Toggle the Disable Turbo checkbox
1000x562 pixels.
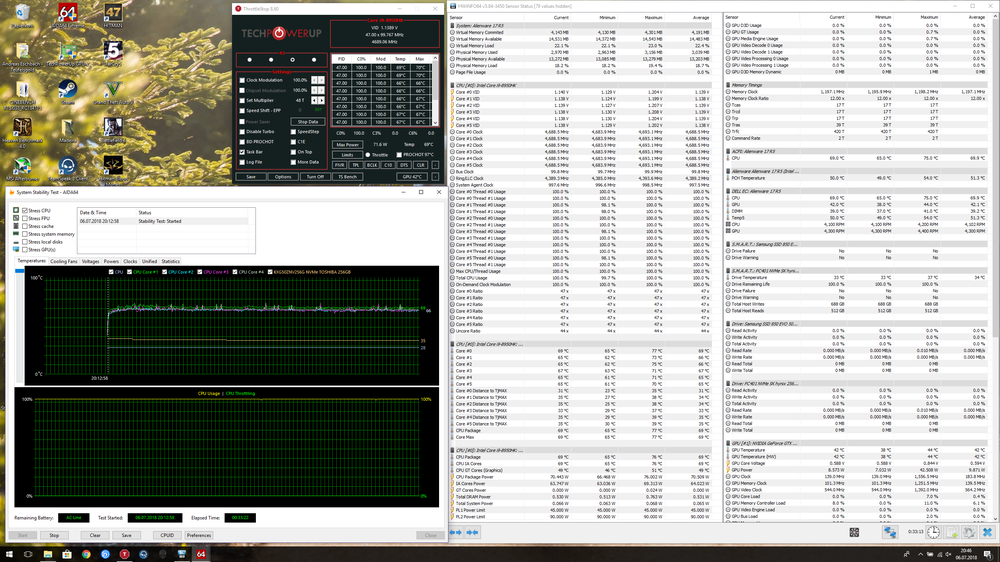[x=243, y=131]
